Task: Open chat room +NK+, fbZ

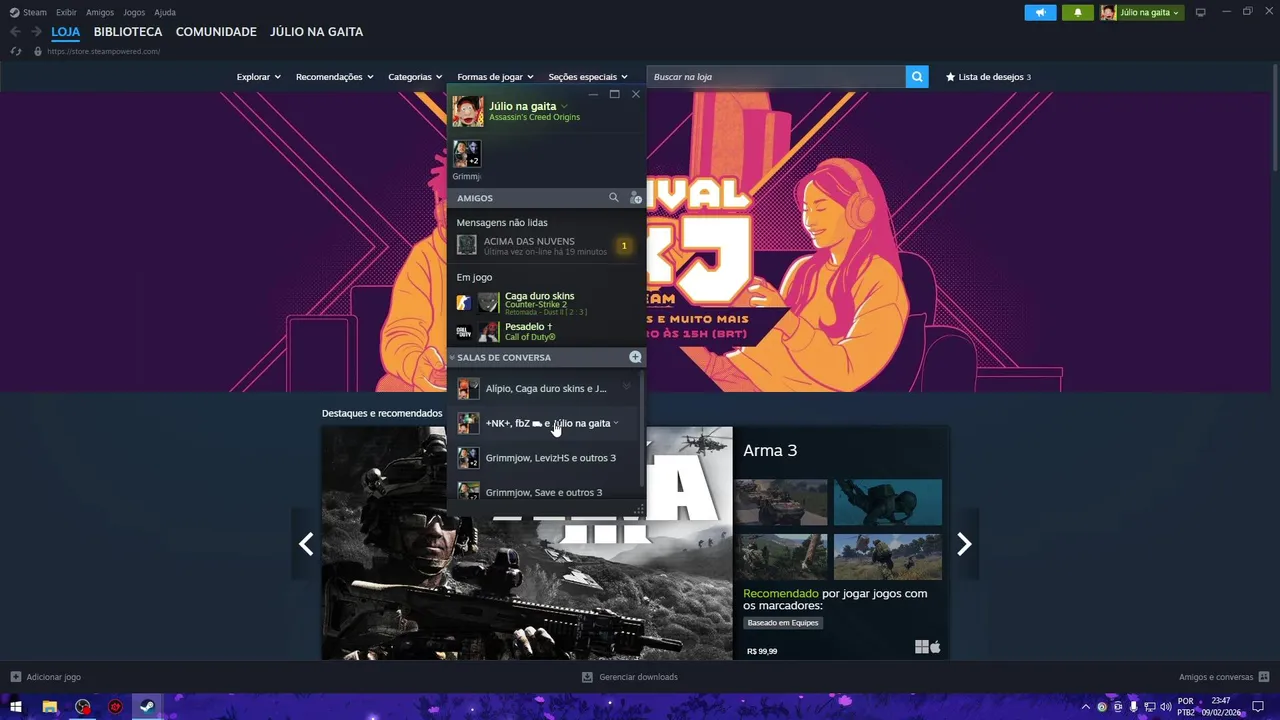Action: [541, 423]
